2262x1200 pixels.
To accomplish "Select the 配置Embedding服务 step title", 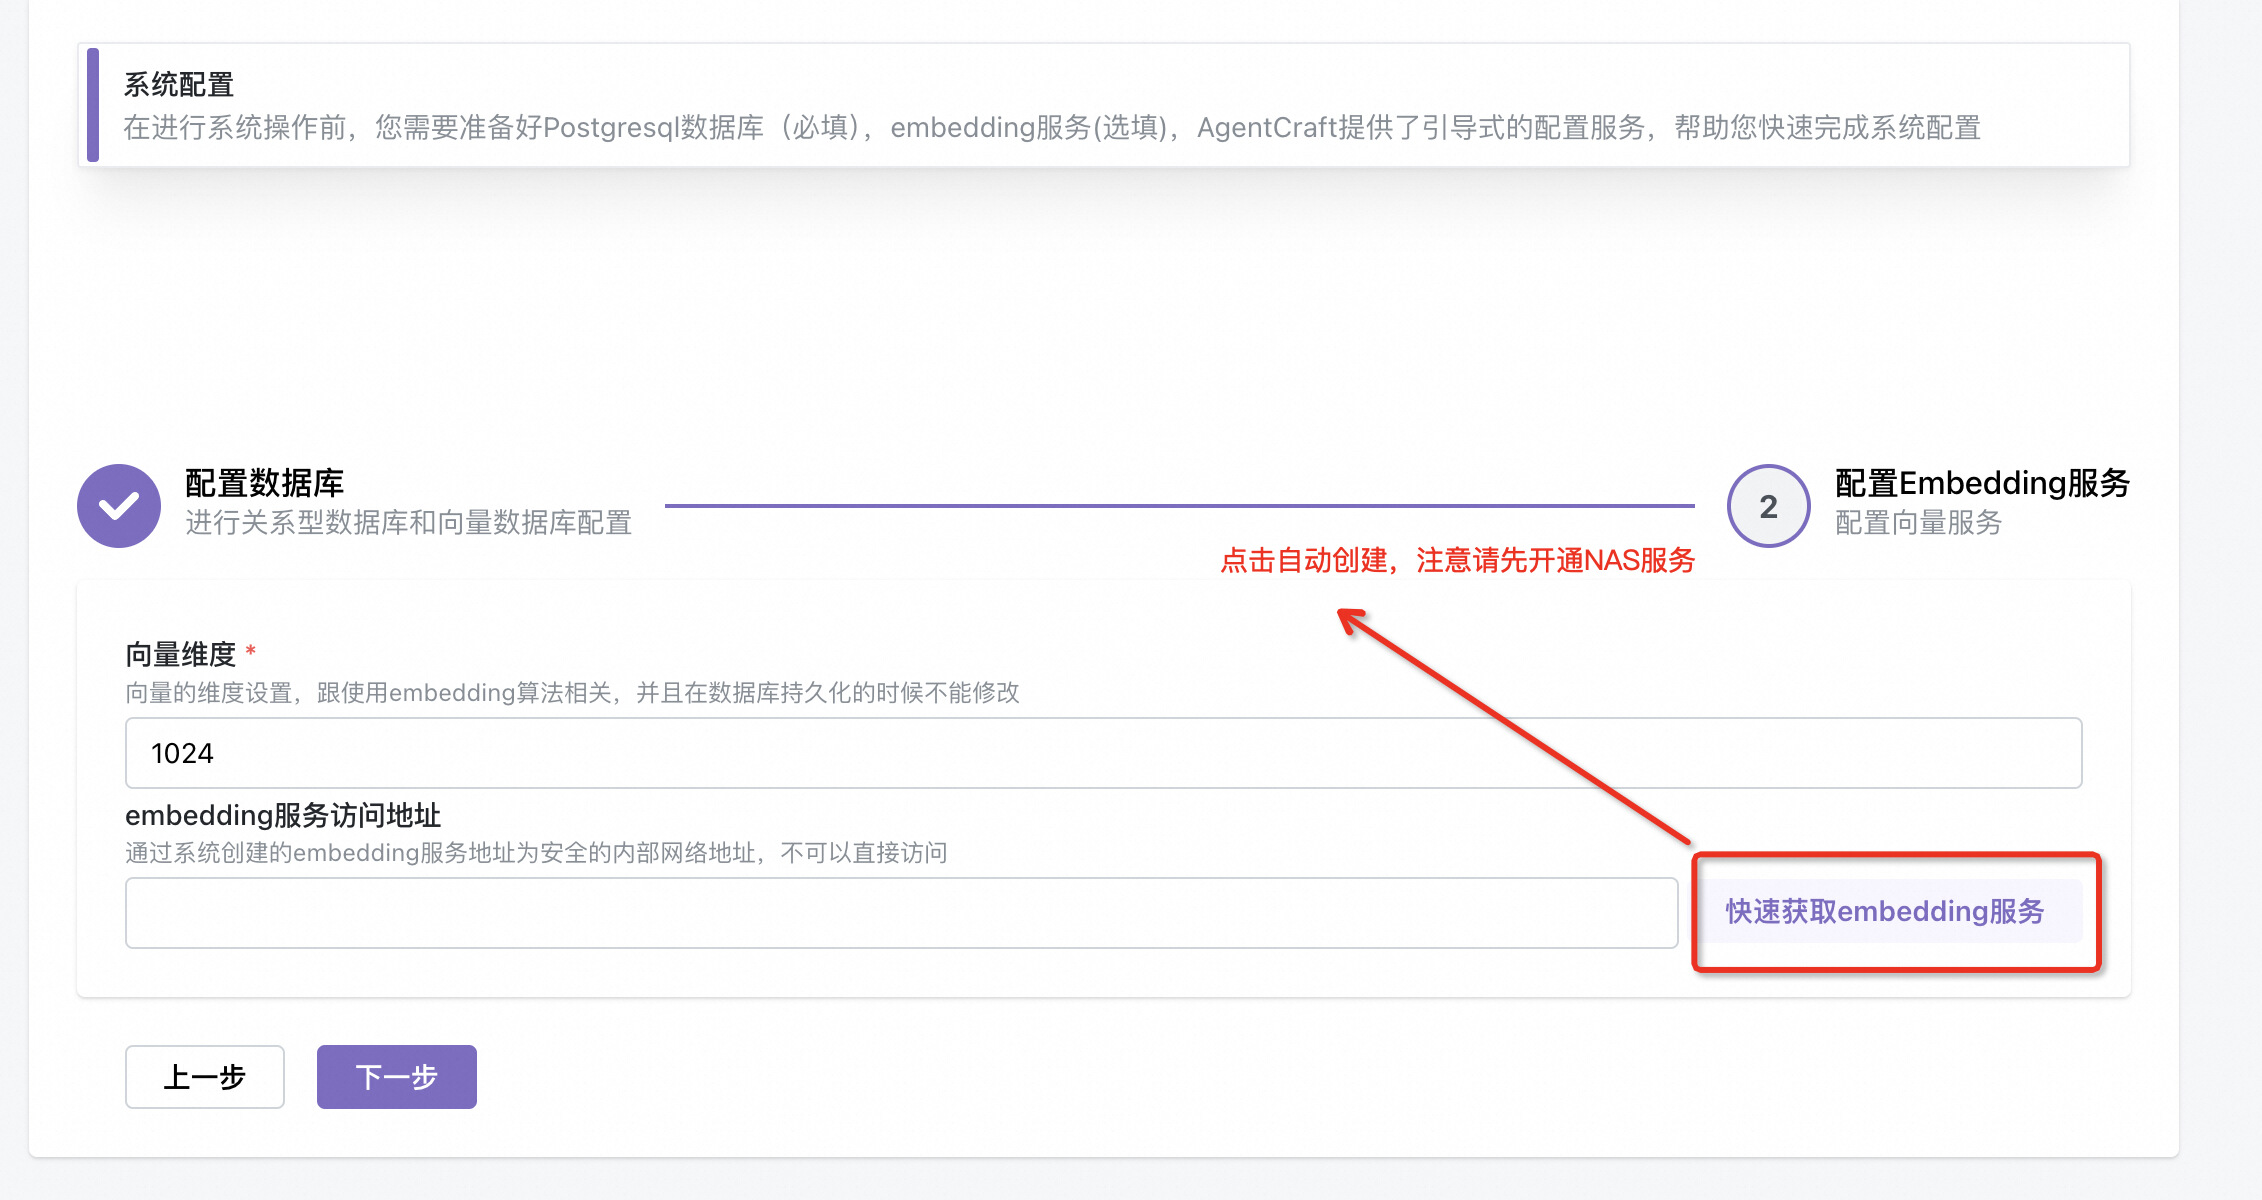I will [1981, 483].
